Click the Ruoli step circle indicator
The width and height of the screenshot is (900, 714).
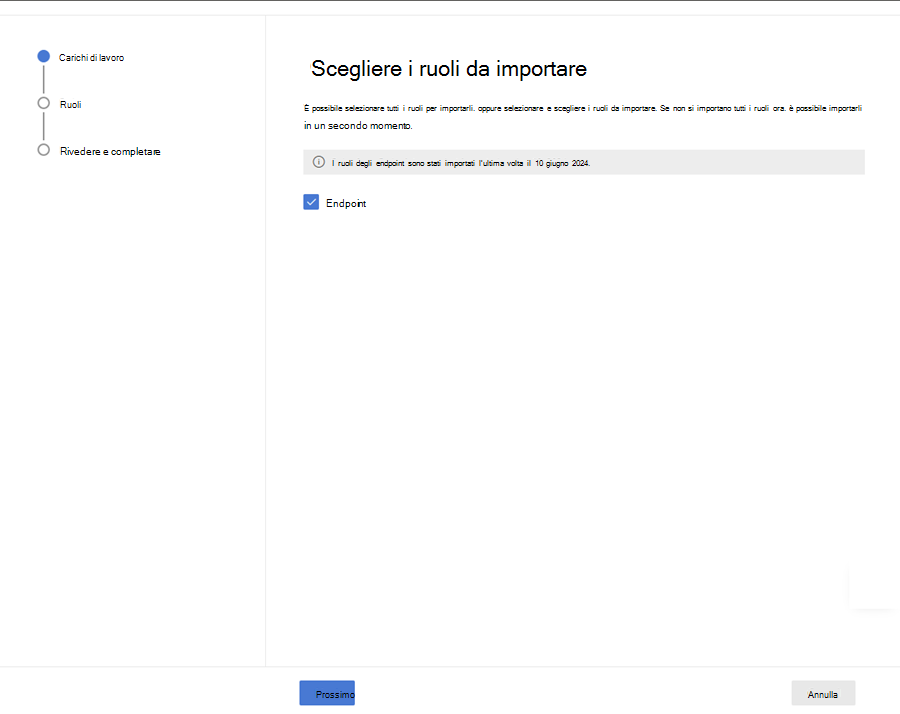(43, 103)
